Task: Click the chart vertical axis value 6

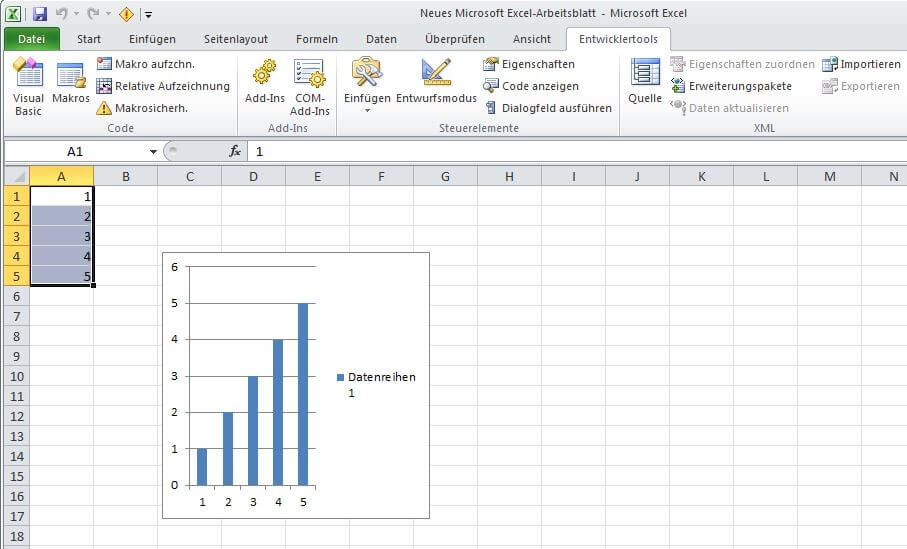Action: click(x=174, y=267)
